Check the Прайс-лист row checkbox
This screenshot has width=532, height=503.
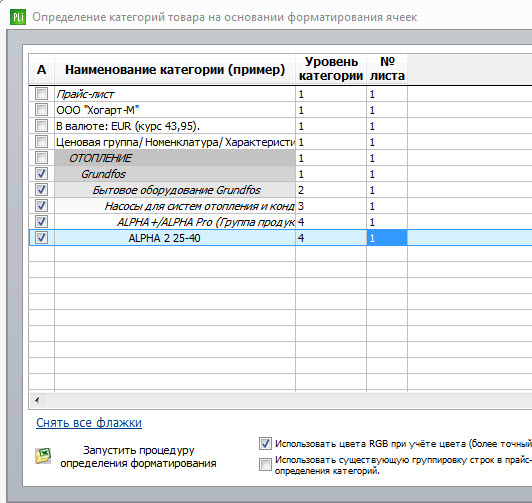tap(41, 94)
